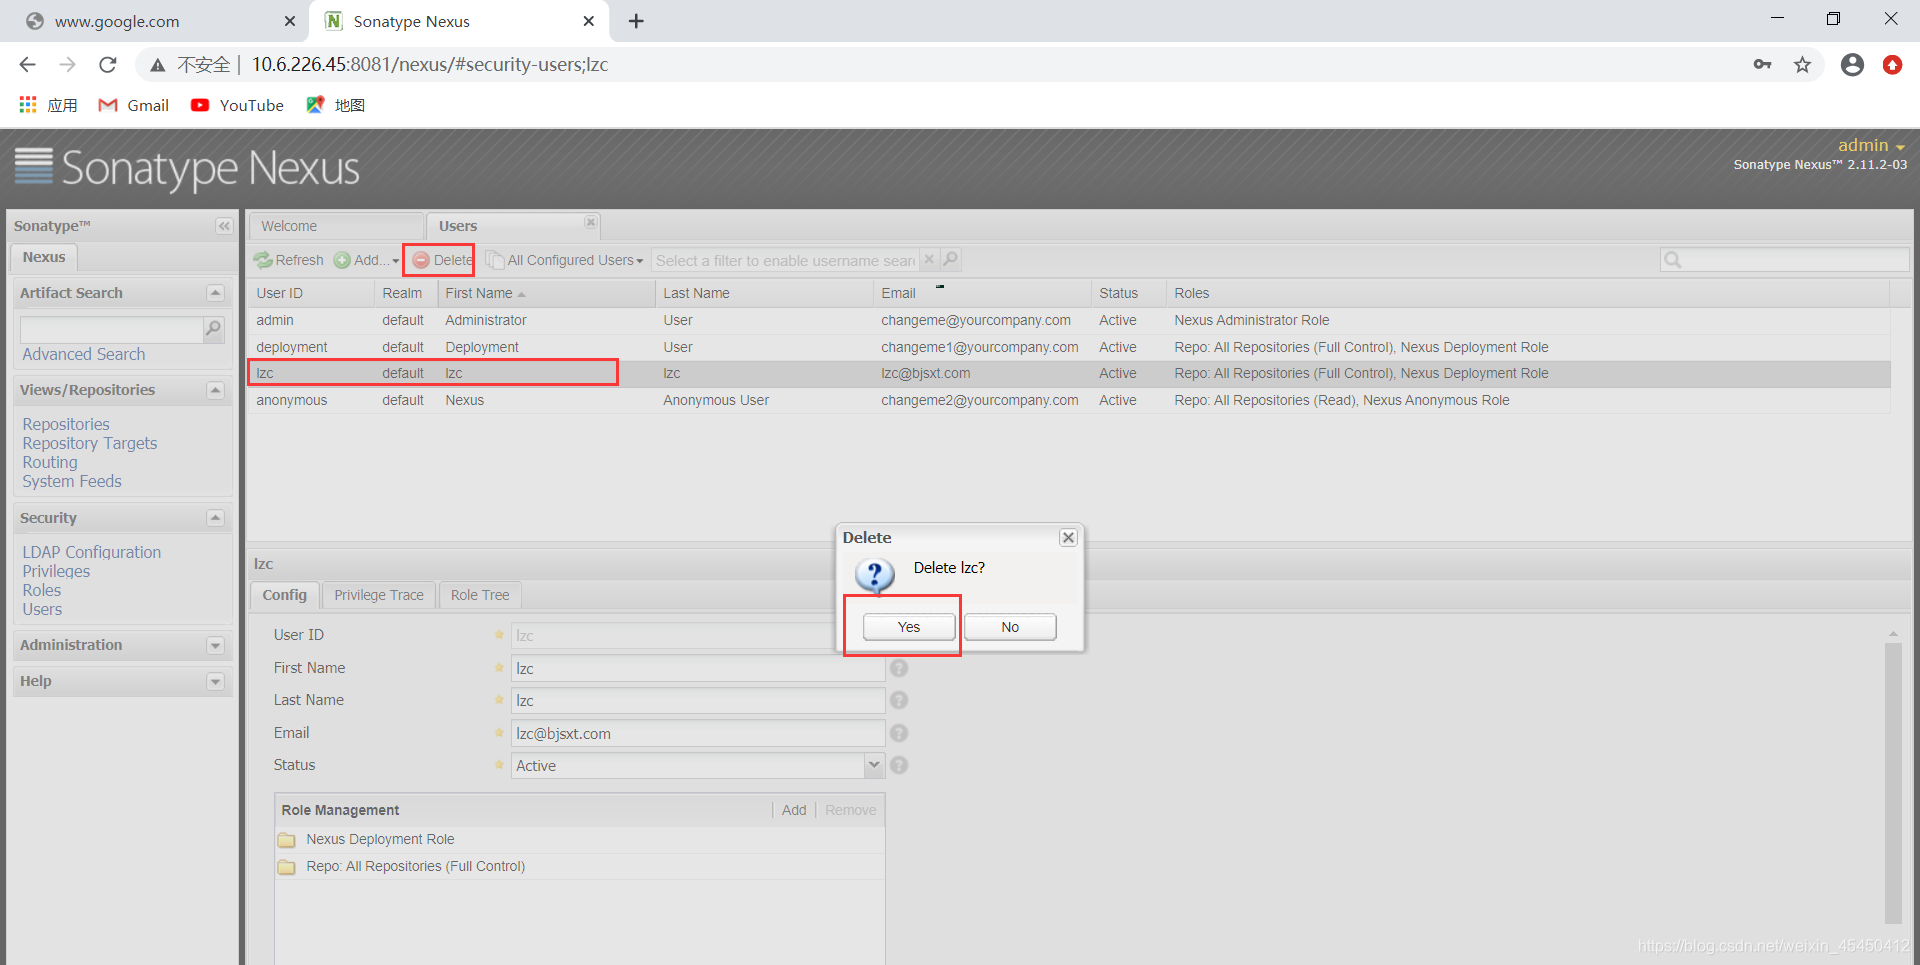
Task: Select the Config tab
Action: click(285, 595)
